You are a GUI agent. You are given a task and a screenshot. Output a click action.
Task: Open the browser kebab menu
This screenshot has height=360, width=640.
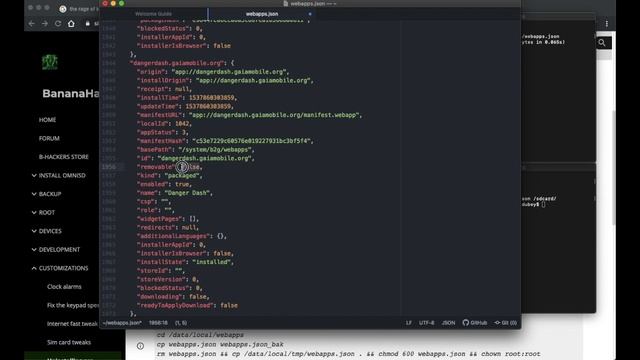point(607,24)
